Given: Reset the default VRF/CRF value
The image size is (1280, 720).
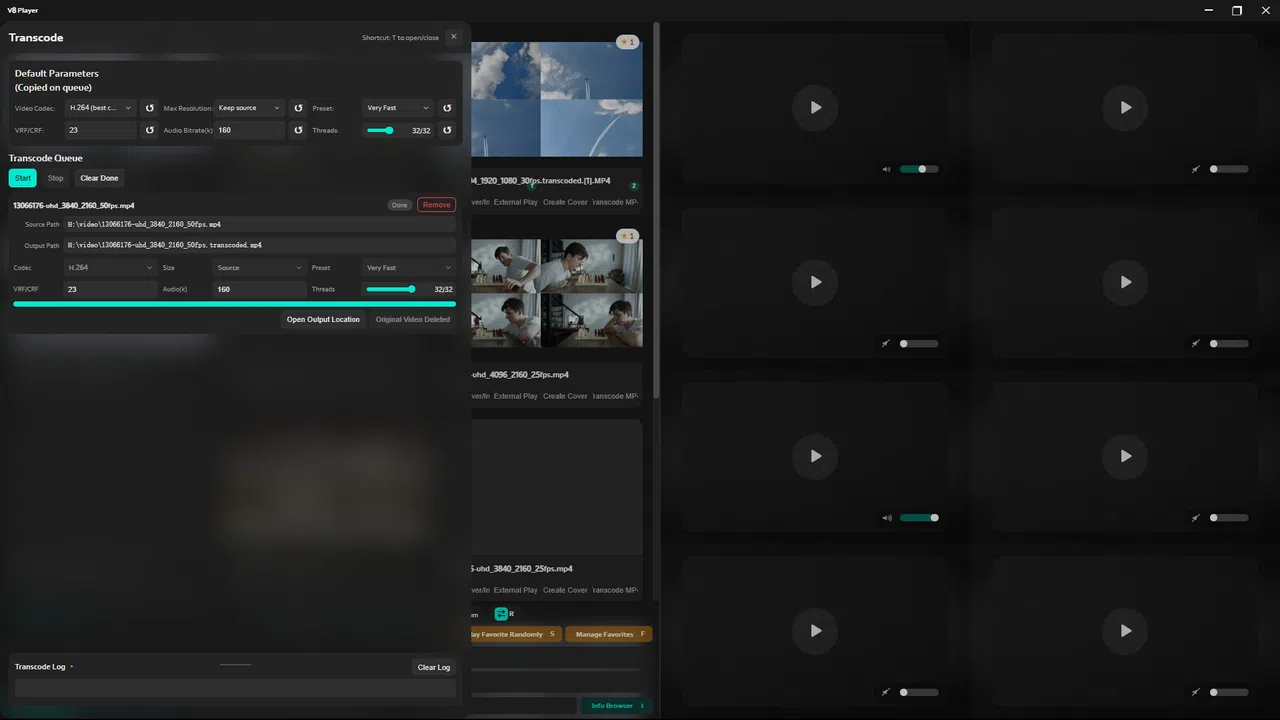Looking at the screenshot, I should tap(150, 130).
